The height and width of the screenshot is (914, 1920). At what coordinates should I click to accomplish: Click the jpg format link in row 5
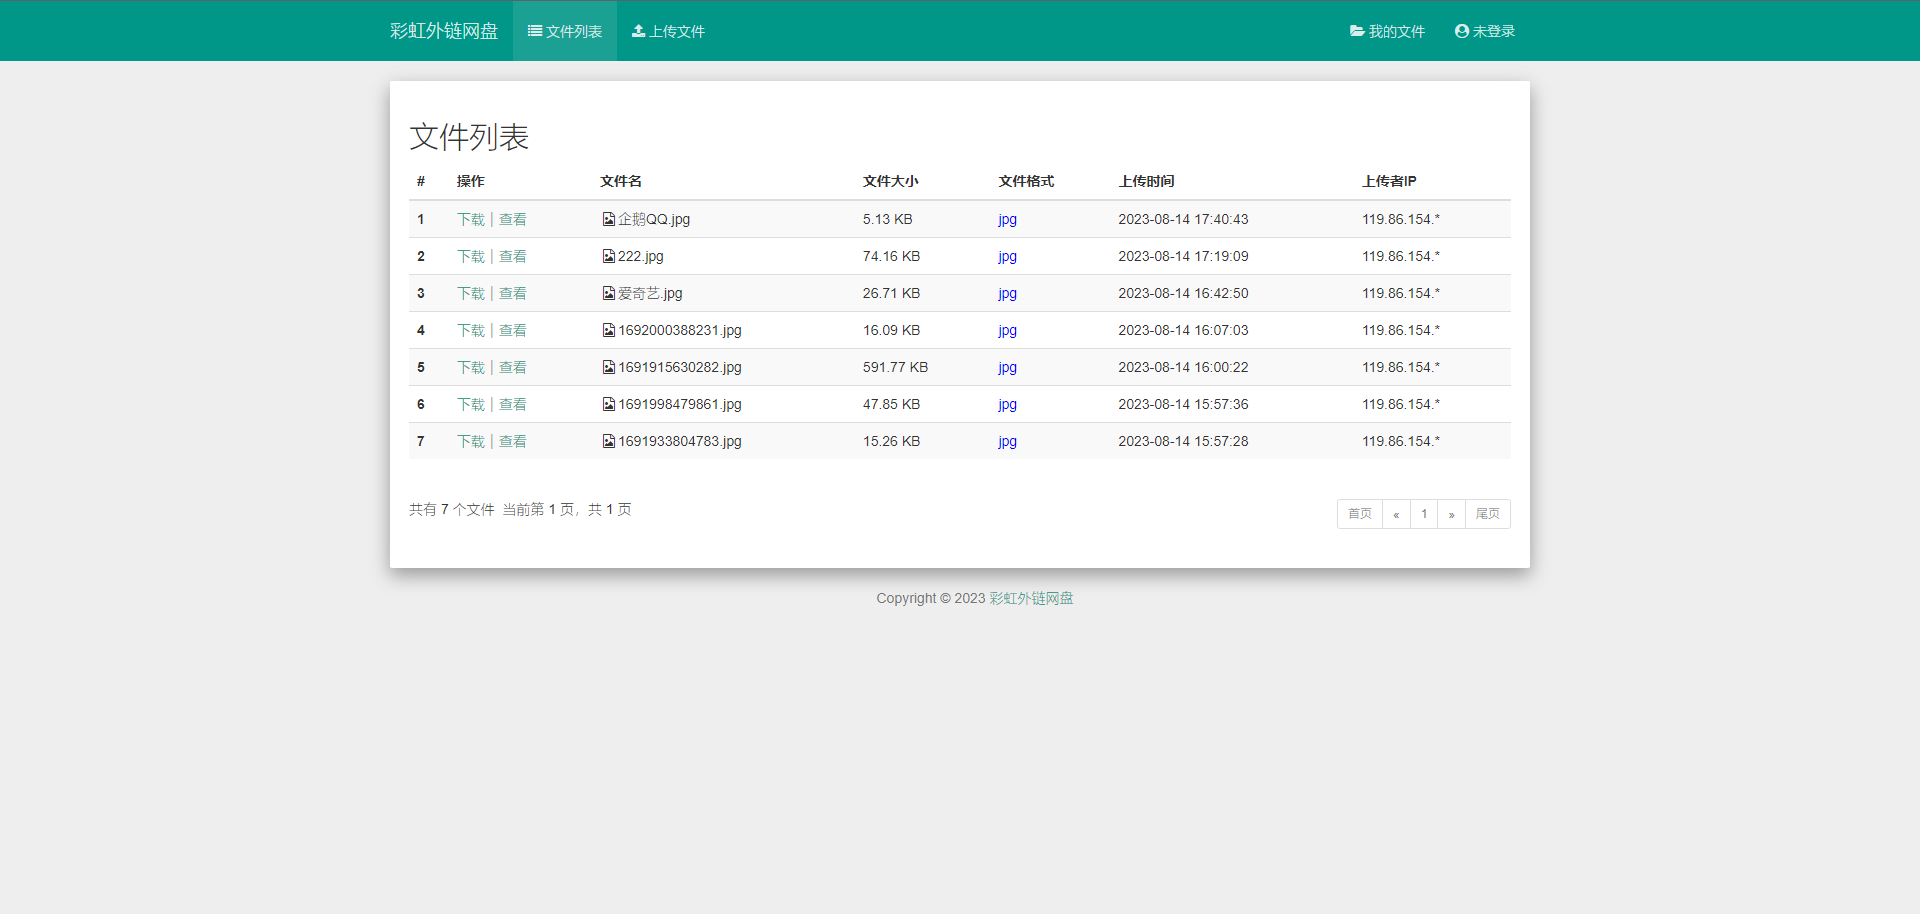pyautogui.click(x=1008, y=368)
